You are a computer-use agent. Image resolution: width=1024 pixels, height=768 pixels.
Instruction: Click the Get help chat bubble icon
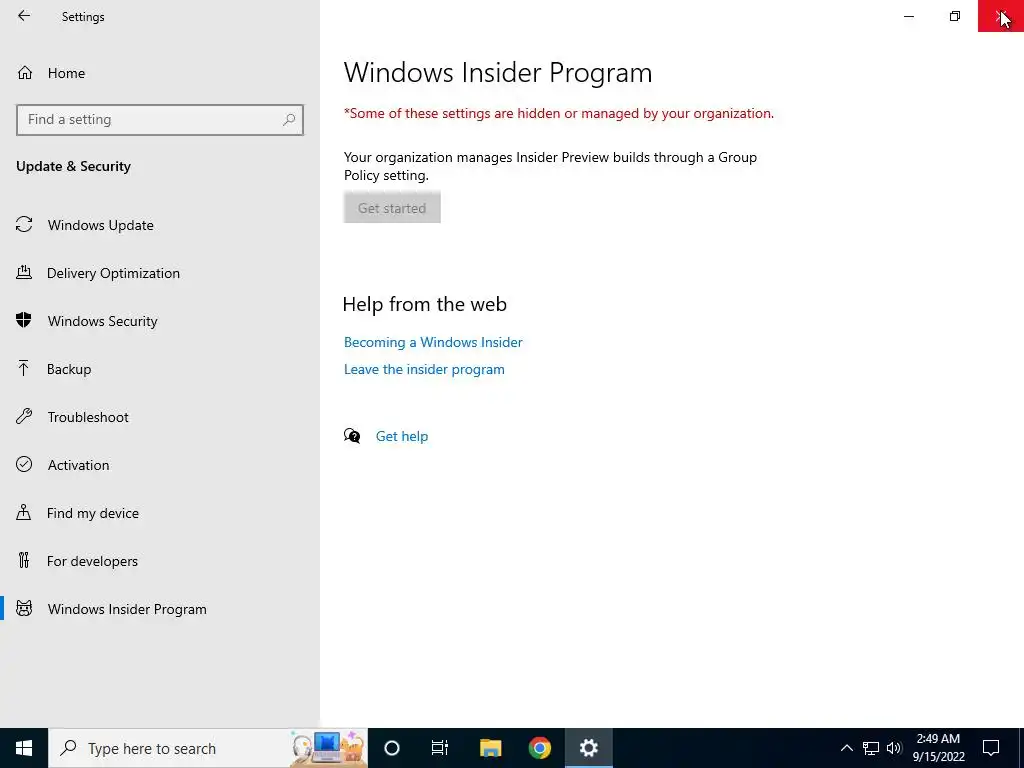tap(352, 436)
